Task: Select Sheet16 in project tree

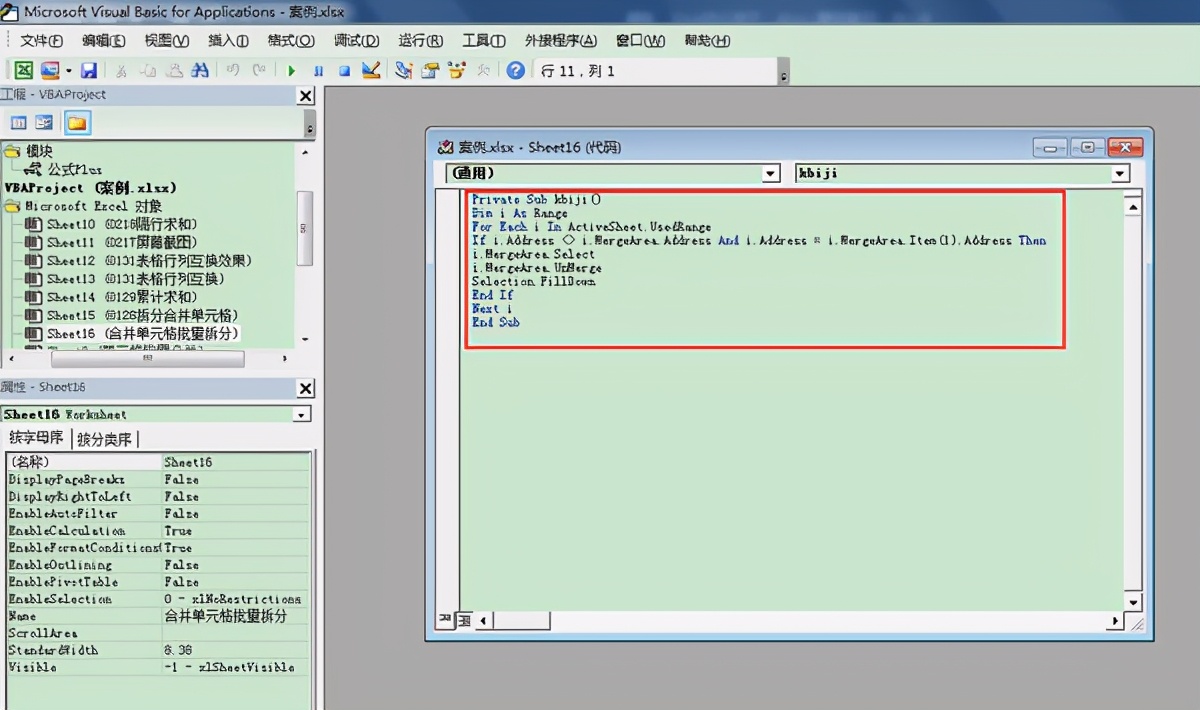Action: (x=143, y=333)
